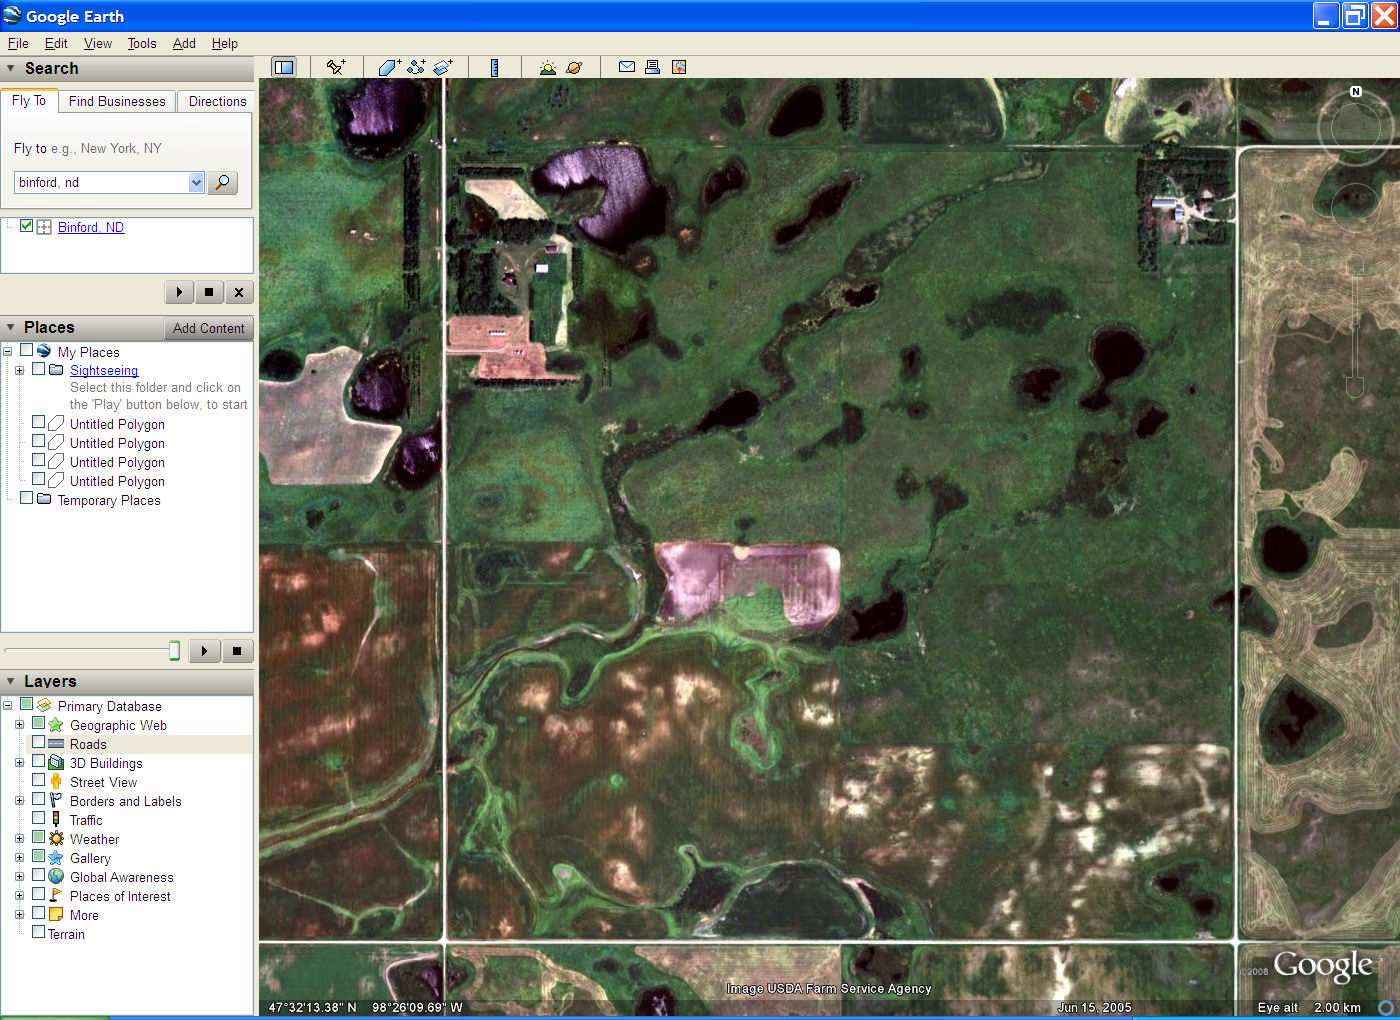This screenshot has height=1020, width=1400.
Task: Click the Street View pegman icon
Action: coord(56,782)
